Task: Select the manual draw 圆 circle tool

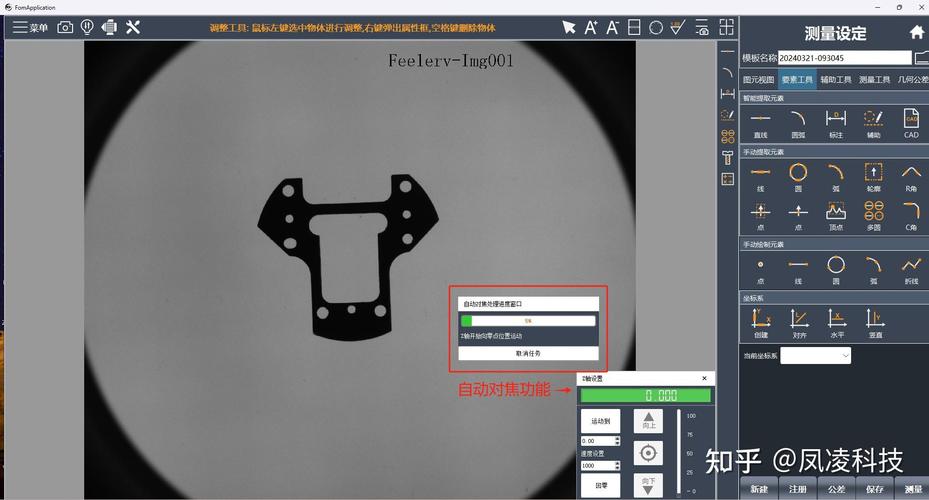Action: (835, 270)
